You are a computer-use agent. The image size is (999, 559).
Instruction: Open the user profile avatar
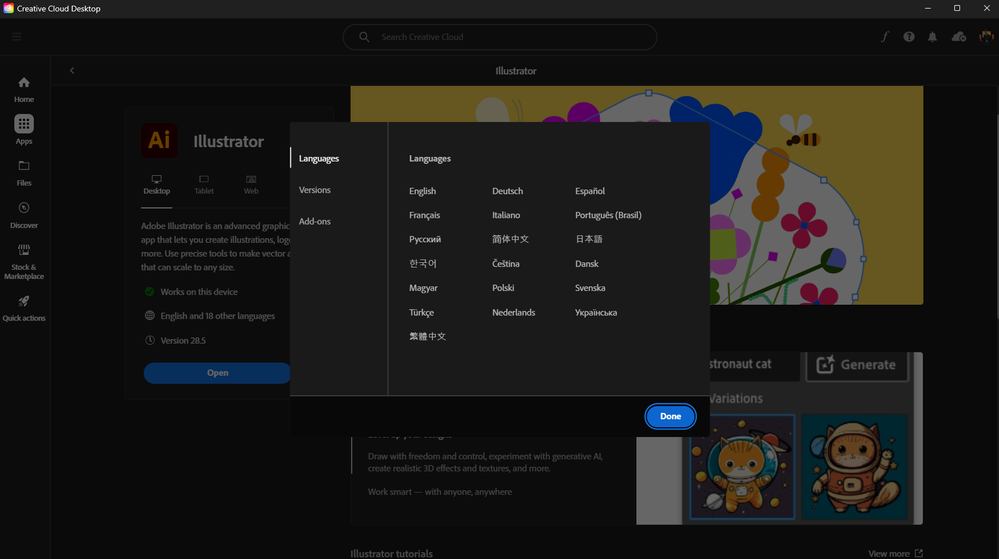[x=986, y=37]
